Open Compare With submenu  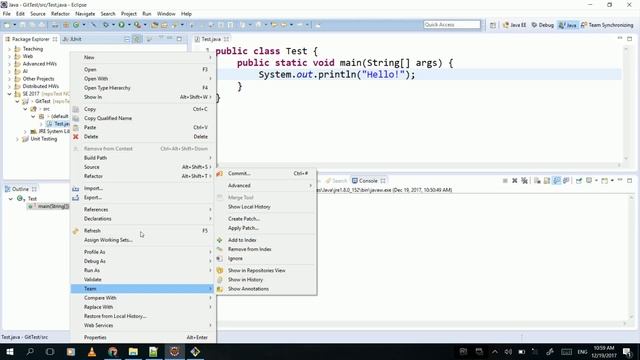coord(142,298)
